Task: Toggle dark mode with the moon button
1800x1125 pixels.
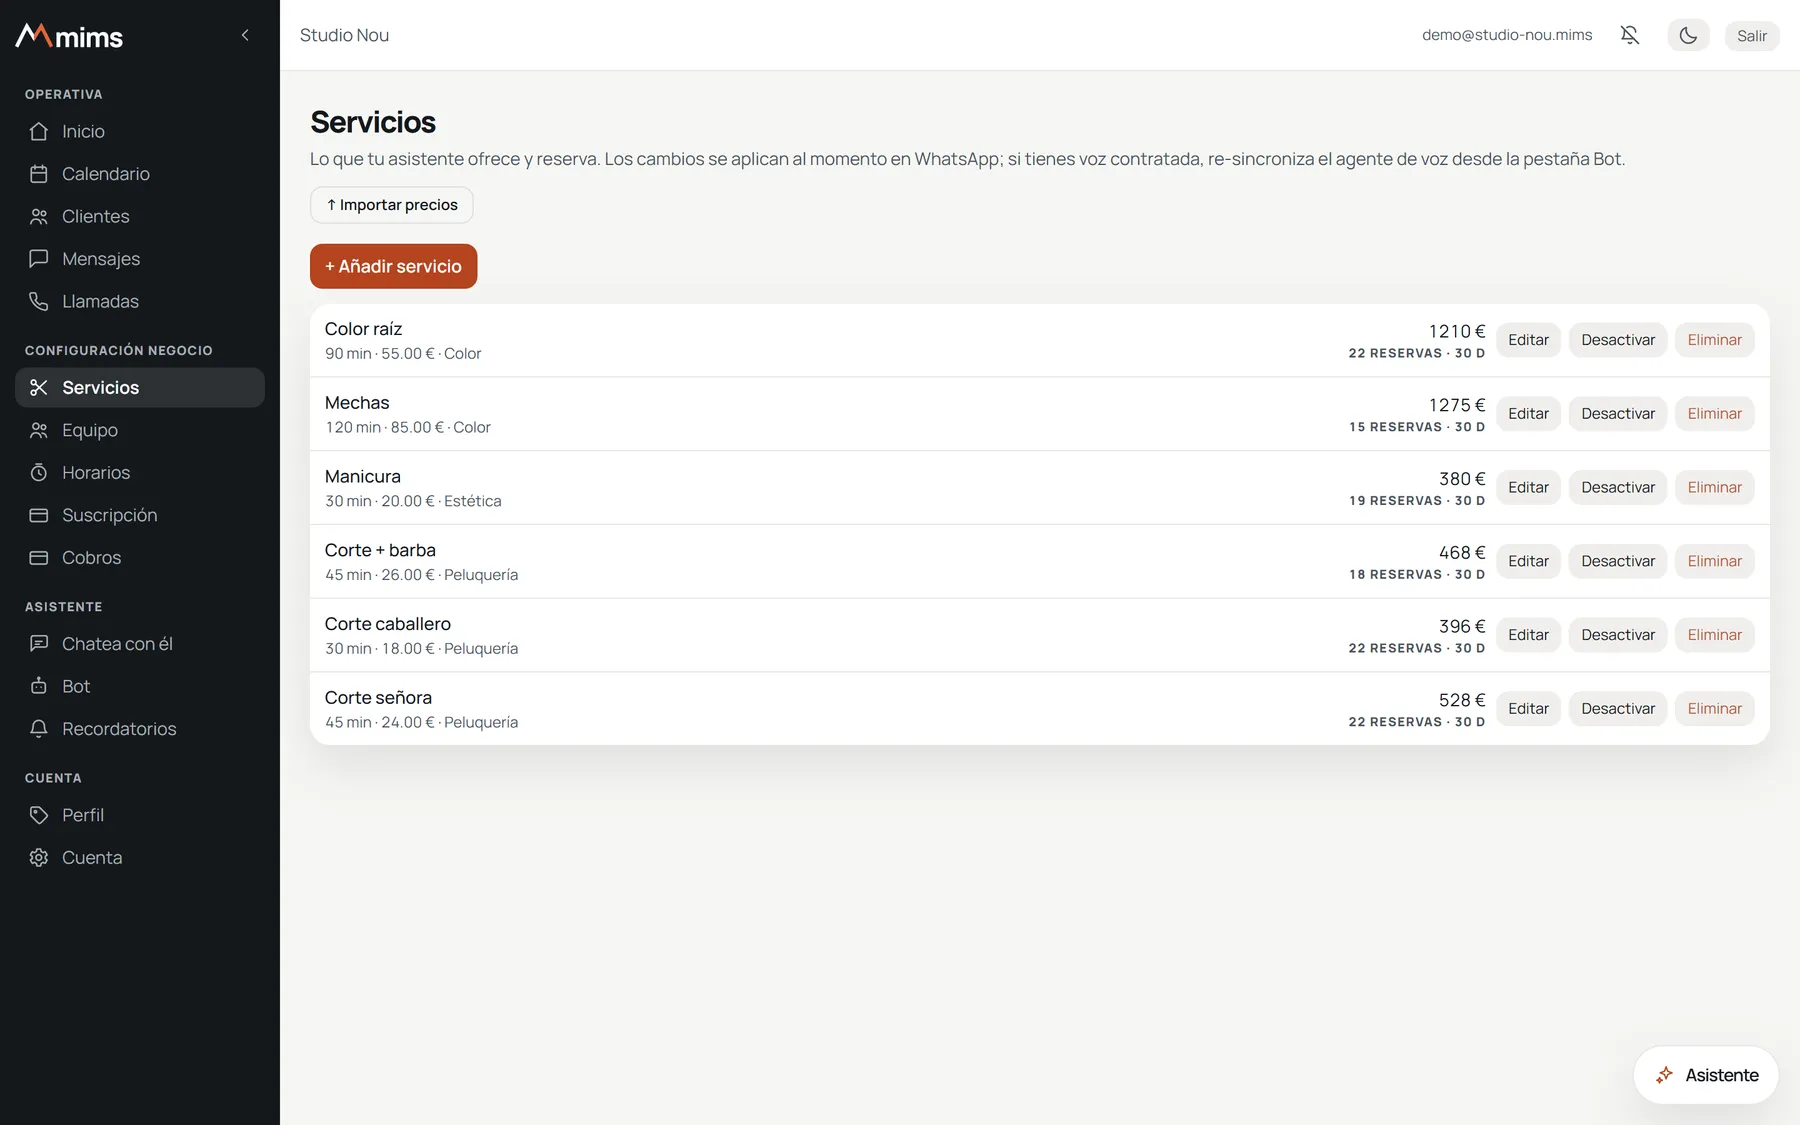Action: [1688, 35]
